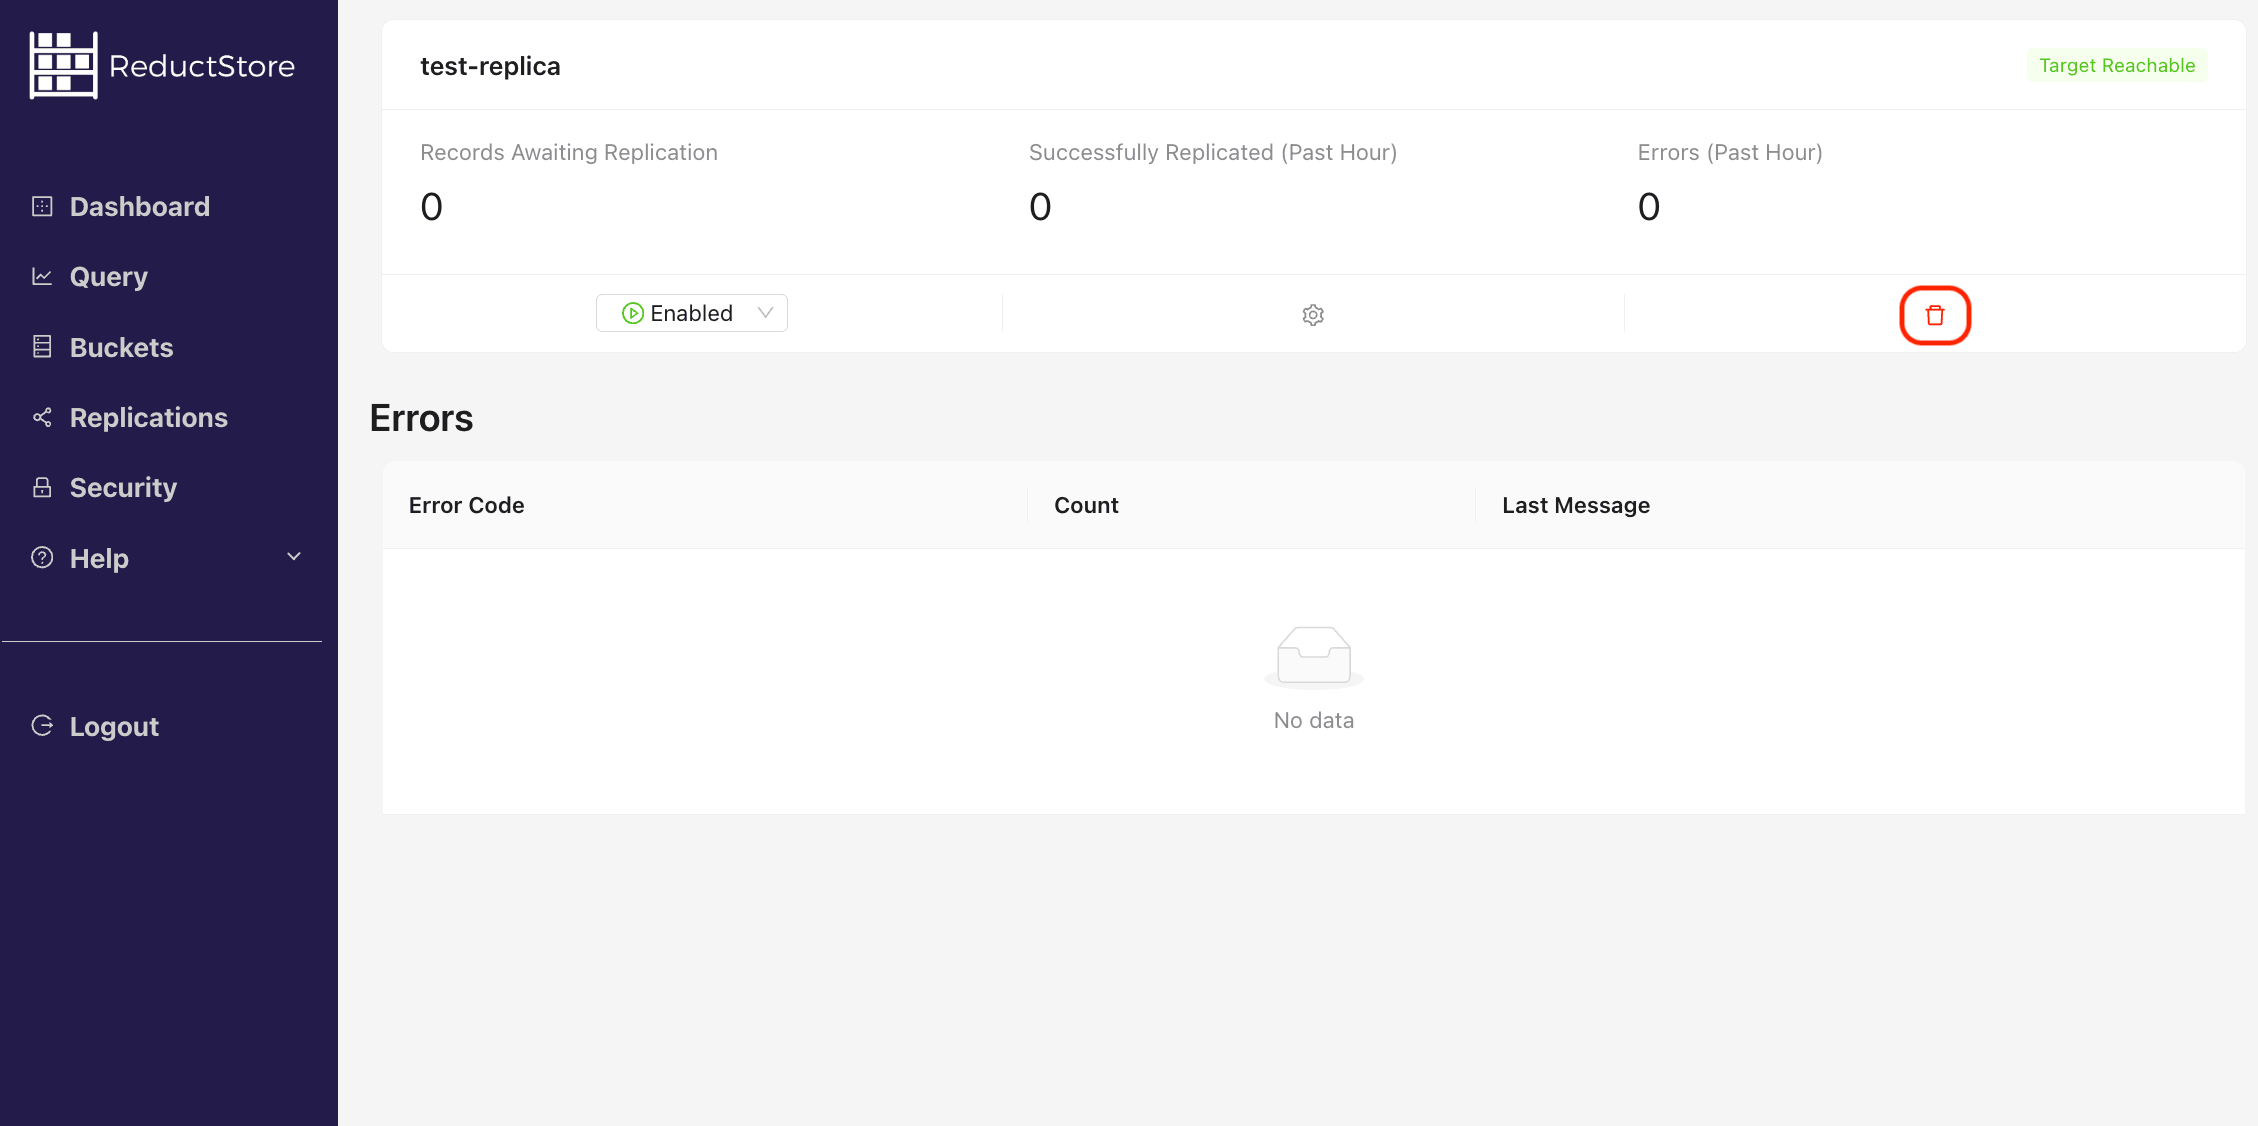Toggle the replication Enabled state
This screenshot has height=1126, width=2258.
point(691,312)
